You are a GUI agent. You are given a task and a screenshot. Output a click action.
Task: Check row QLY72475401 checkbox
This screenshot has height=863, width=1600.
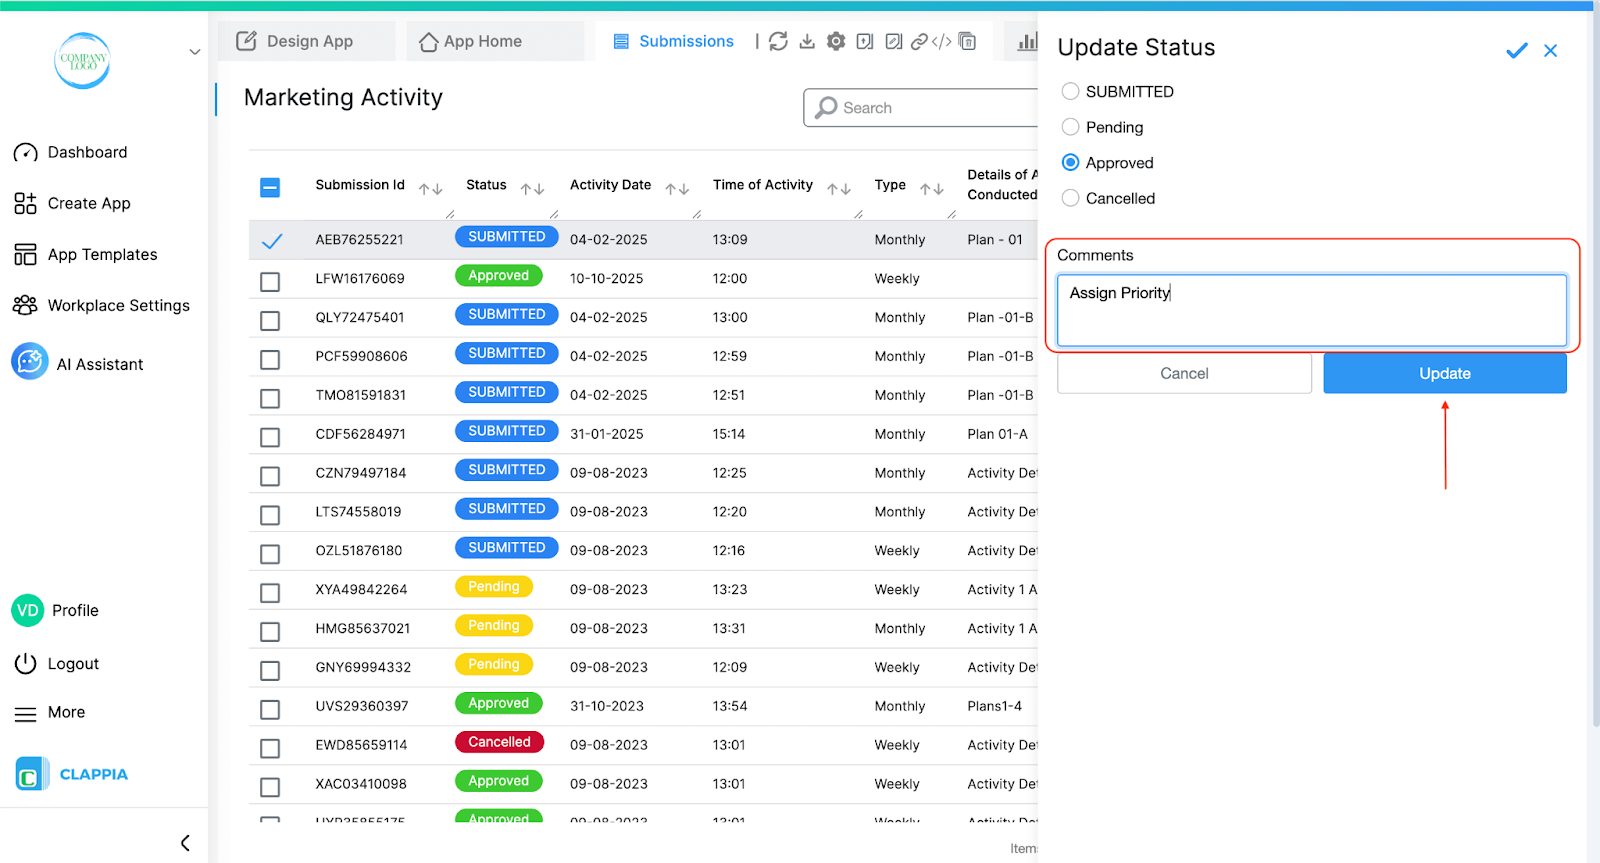click(x=270, y=321)
